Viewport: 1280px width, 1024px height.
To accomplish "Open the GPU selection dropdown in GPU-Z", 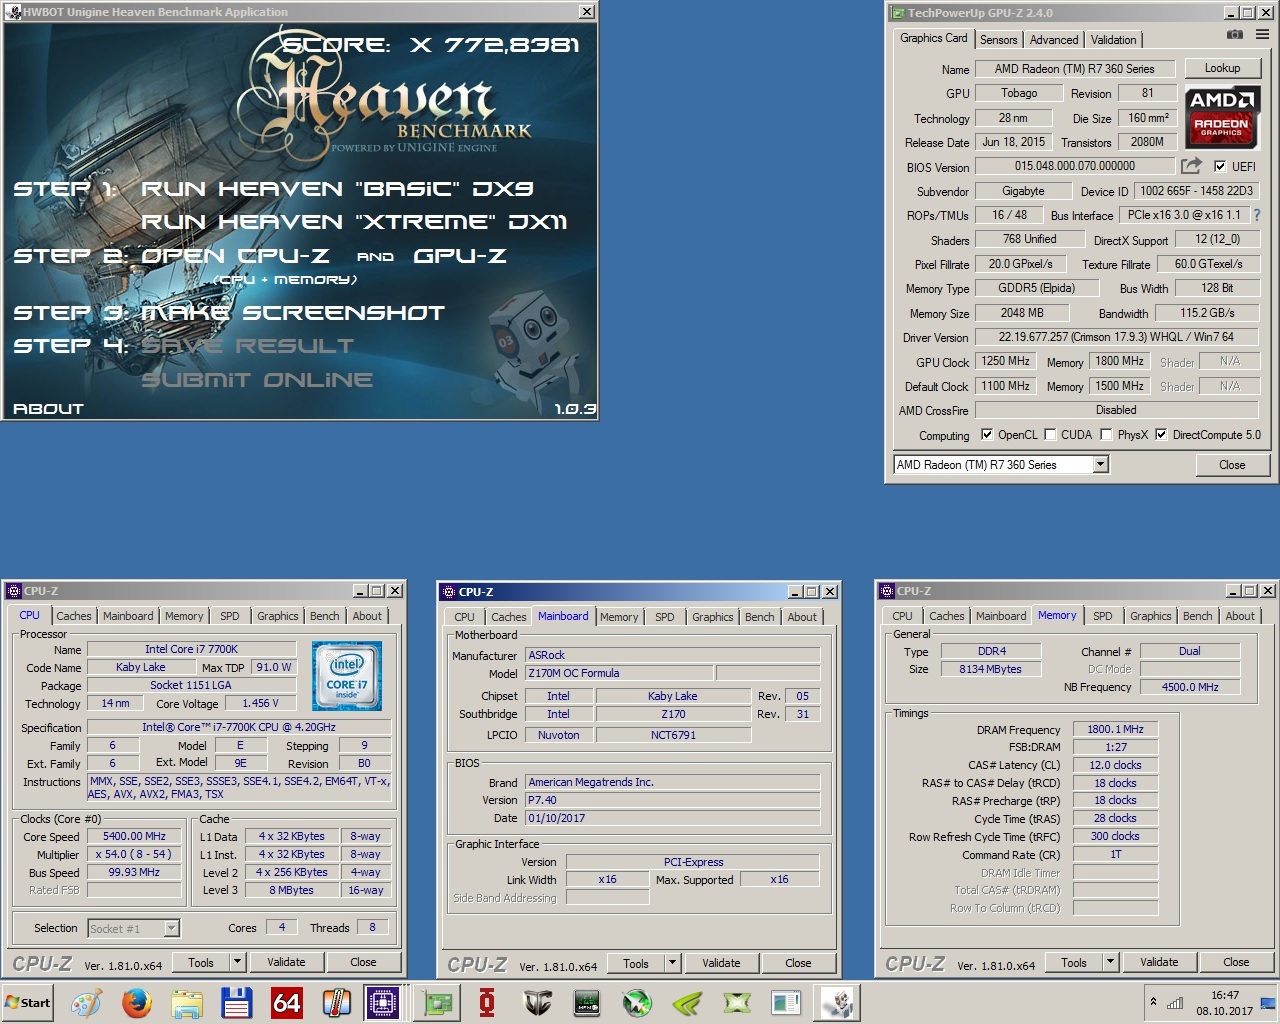I will [x=1100, y=464].
